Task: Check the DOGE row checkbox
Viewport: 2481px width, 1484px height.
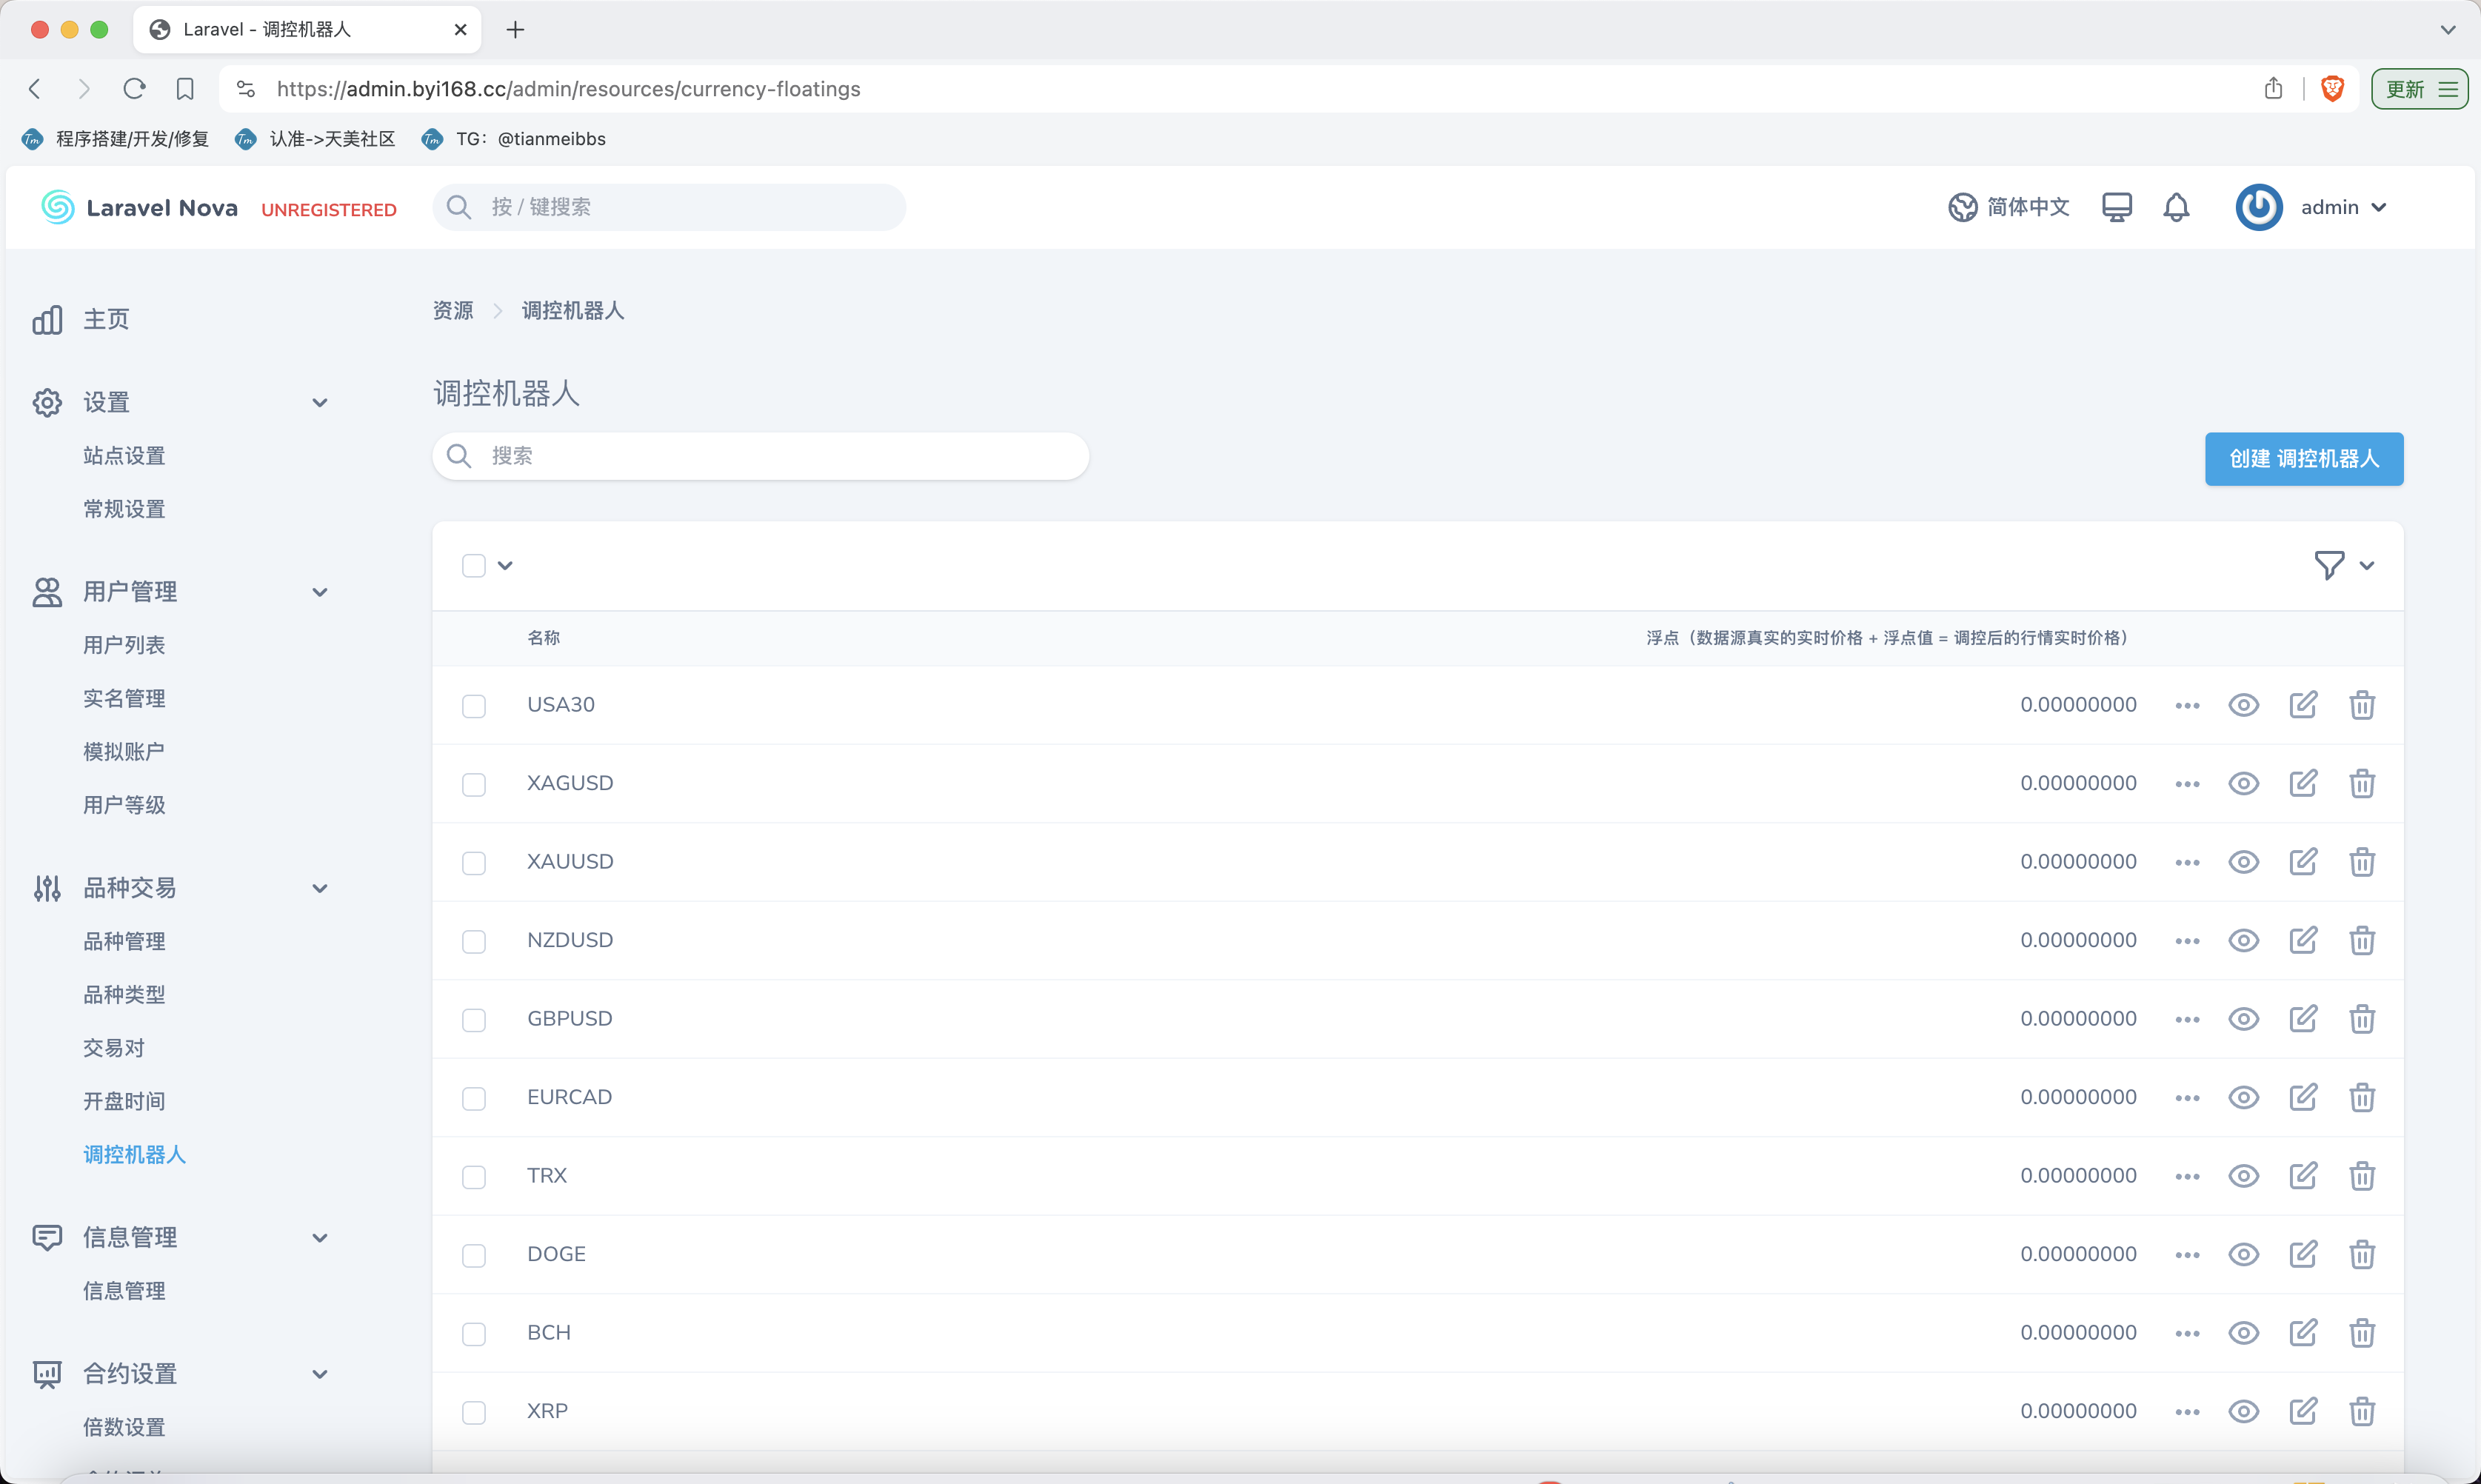Action: click(x=474, y=1256)
